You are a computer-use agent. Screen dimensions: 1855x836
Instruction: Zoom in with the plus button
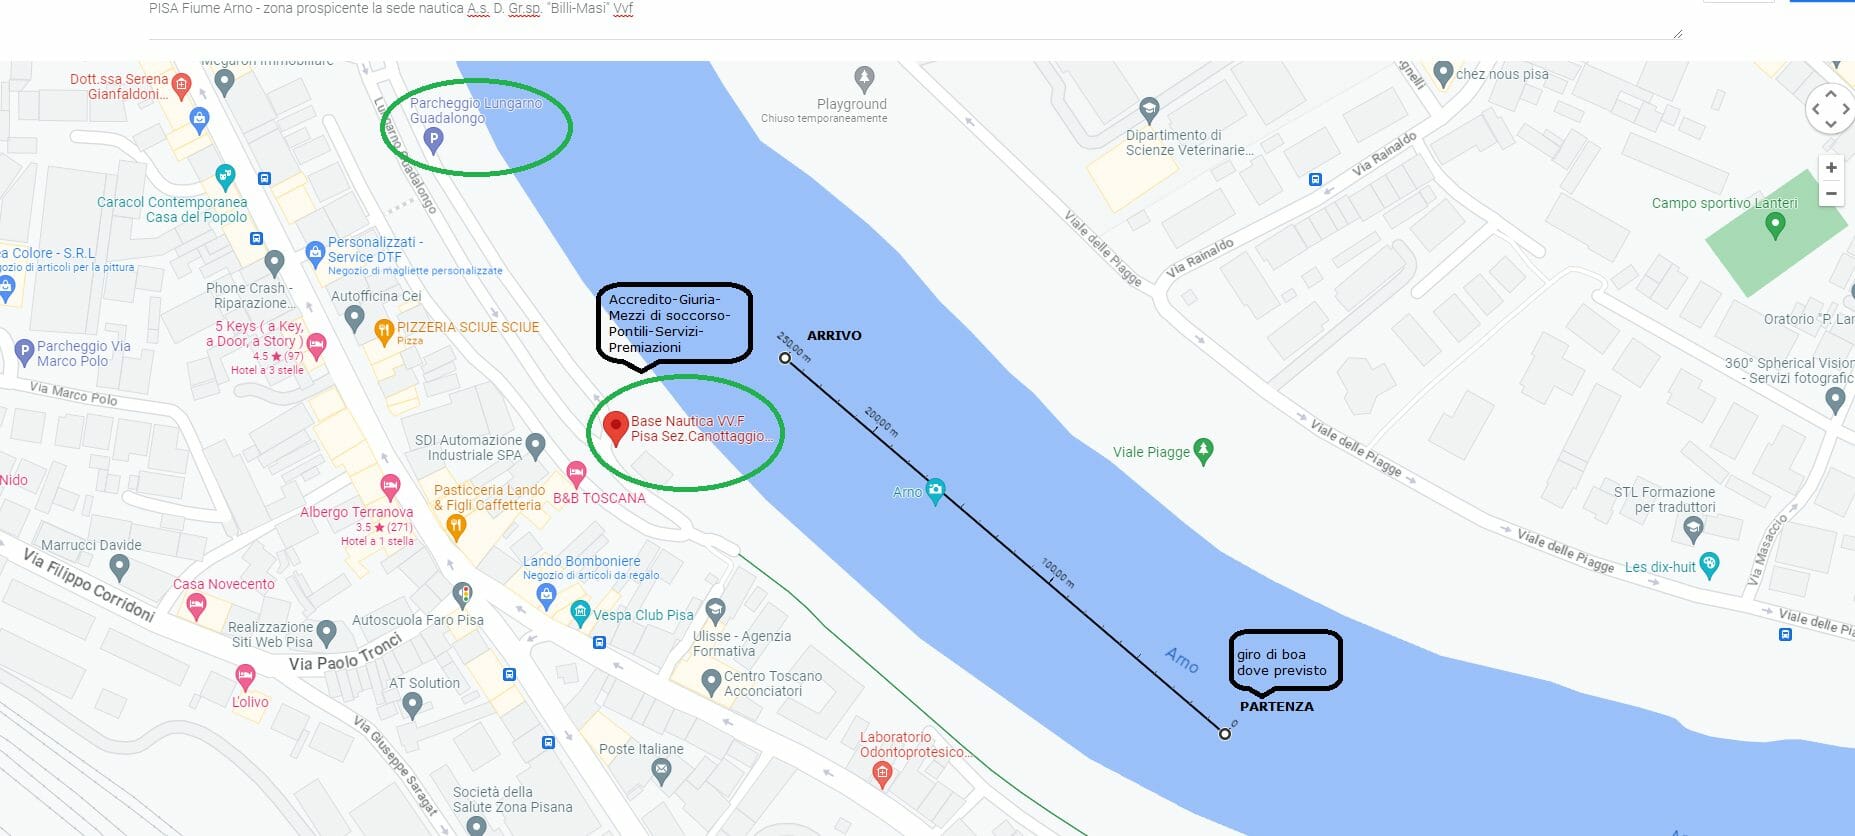[x=1831, y=168]
